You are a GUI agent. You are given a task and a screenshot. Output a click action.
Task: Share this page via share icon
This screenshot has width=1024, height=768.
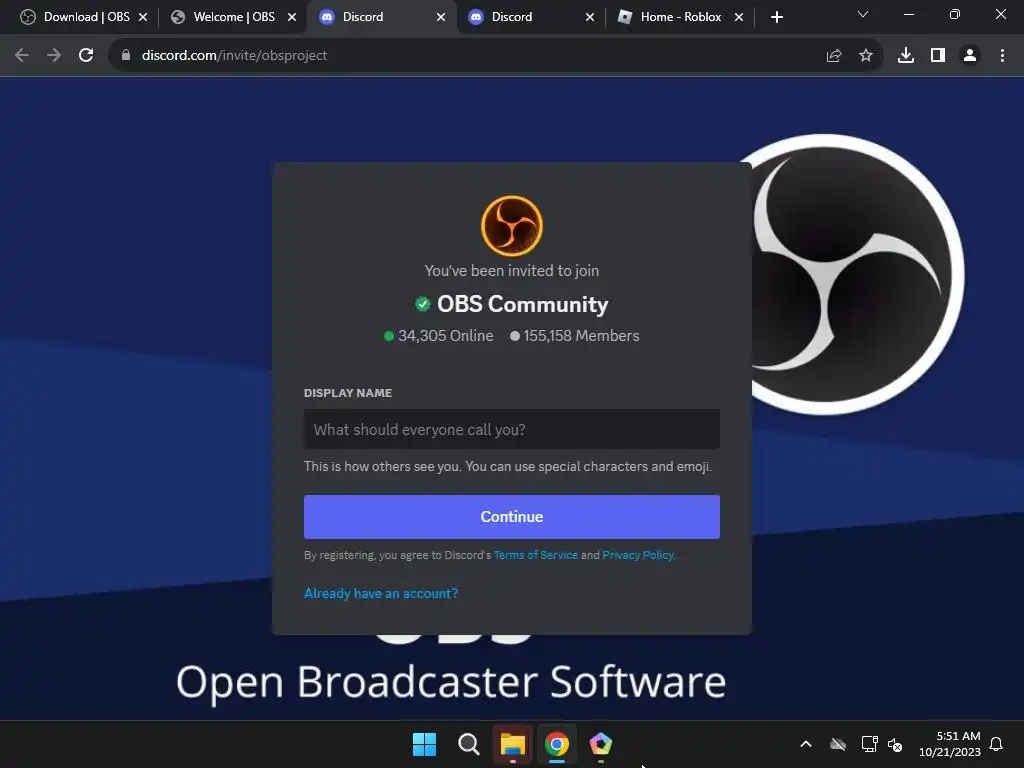[834, 56]
